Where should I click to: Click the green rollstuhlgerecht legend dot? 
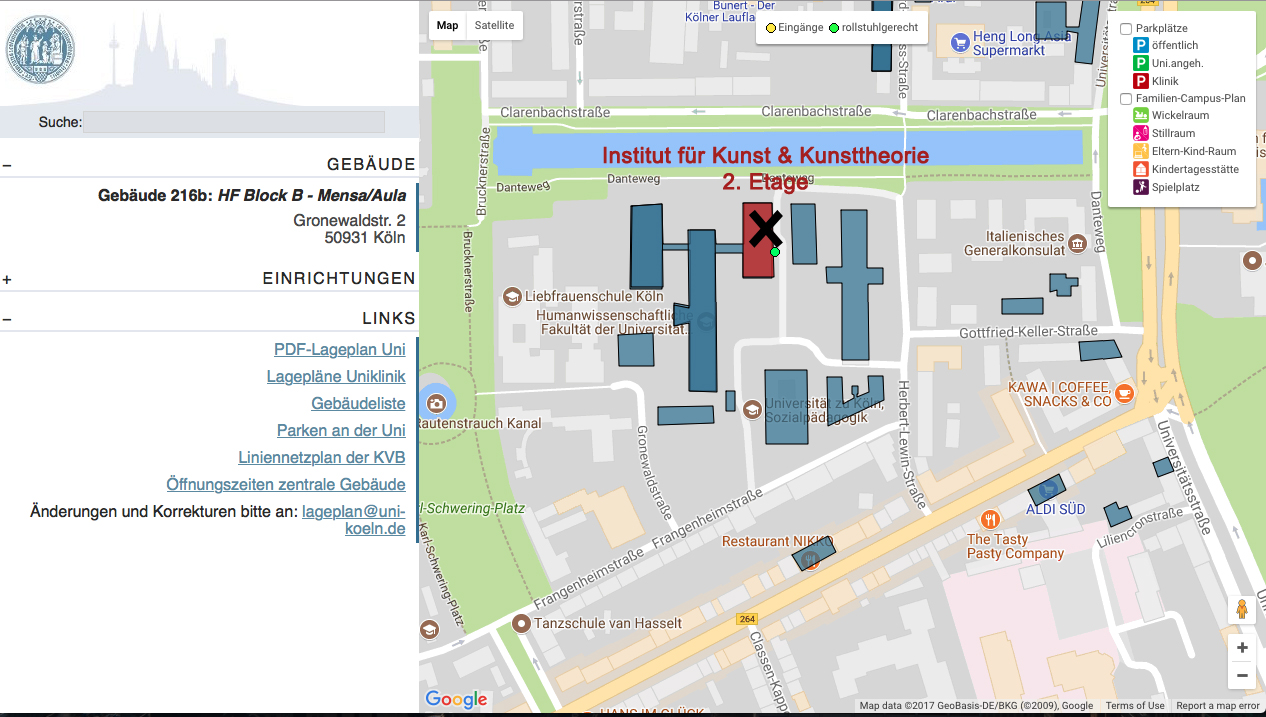834,28
